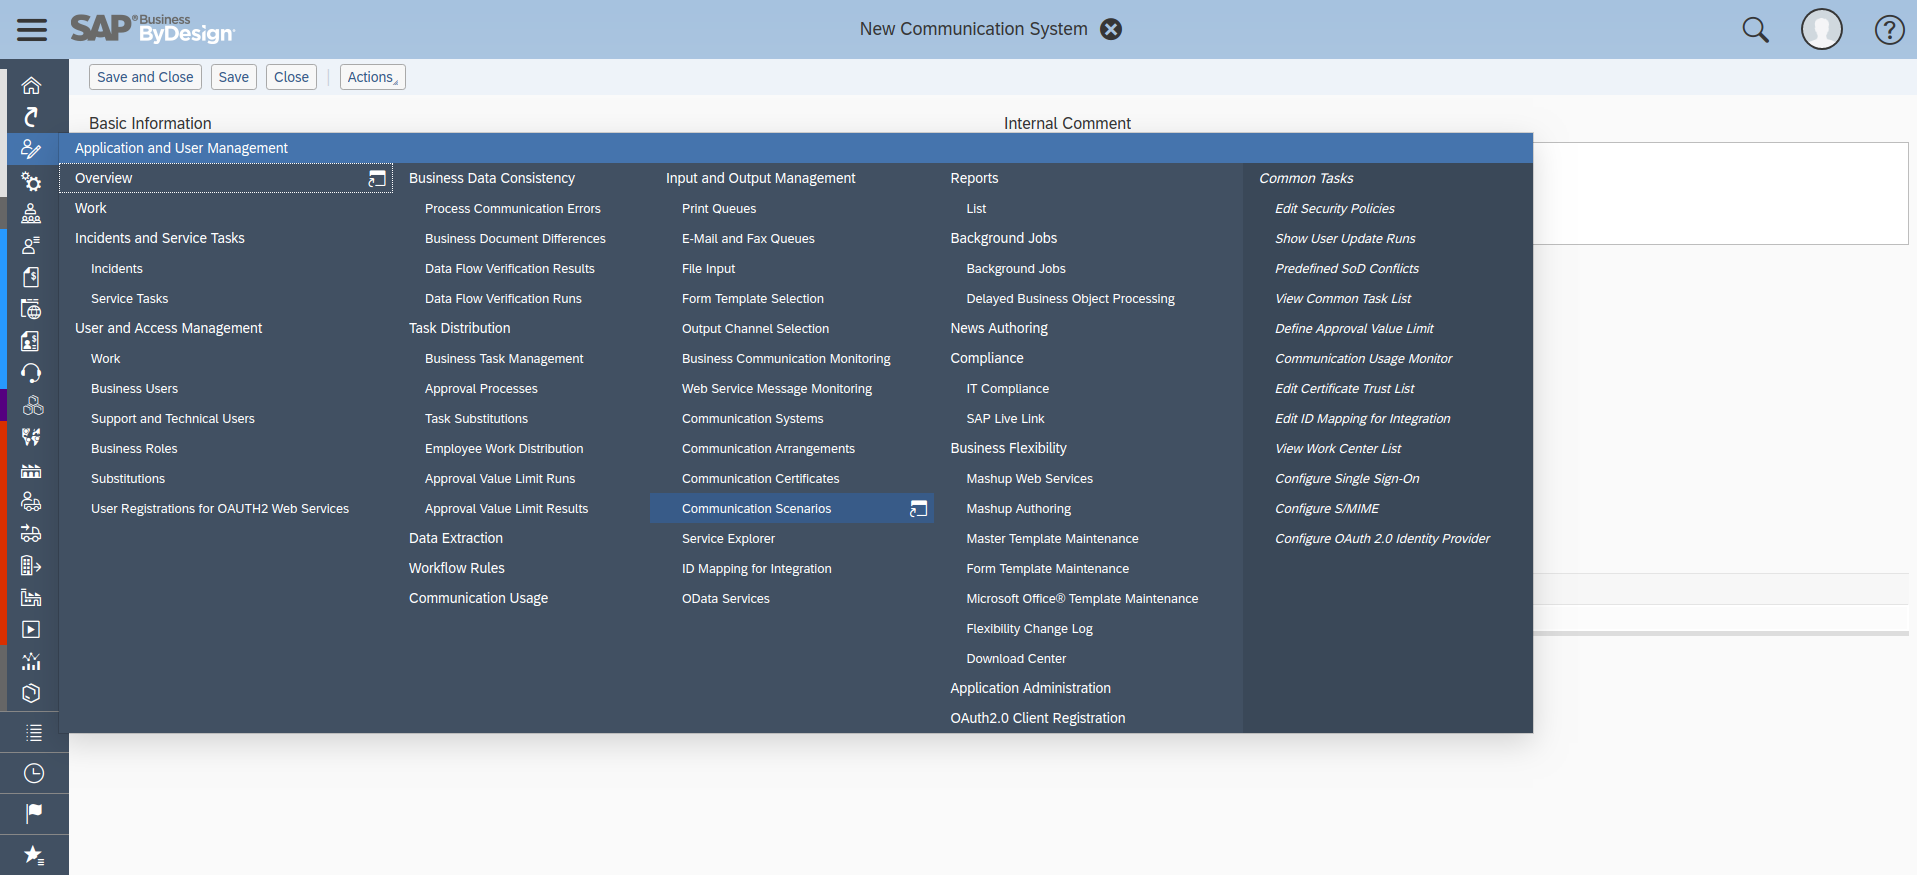1917x875 pixels.
Task: Click the Save button
Action: [x=234, y=77]
